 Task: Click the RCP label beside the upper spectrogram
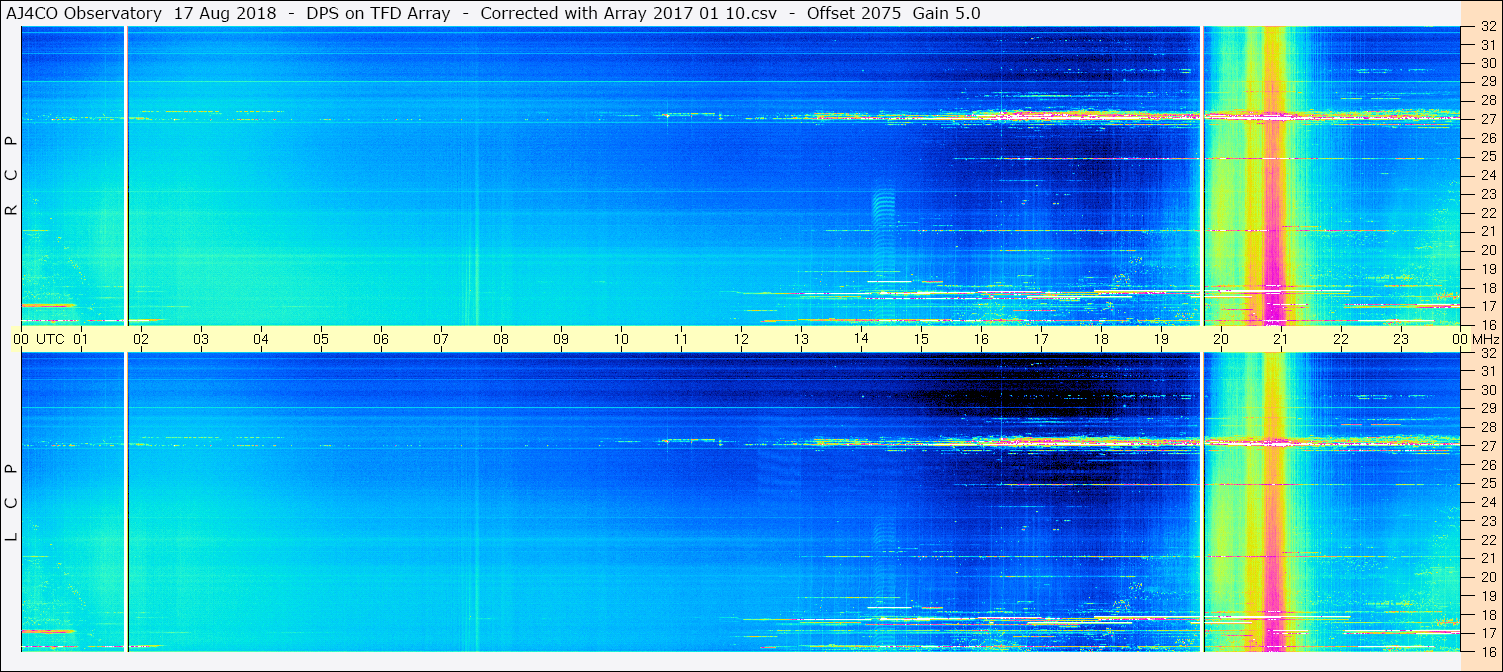point(11,177)
